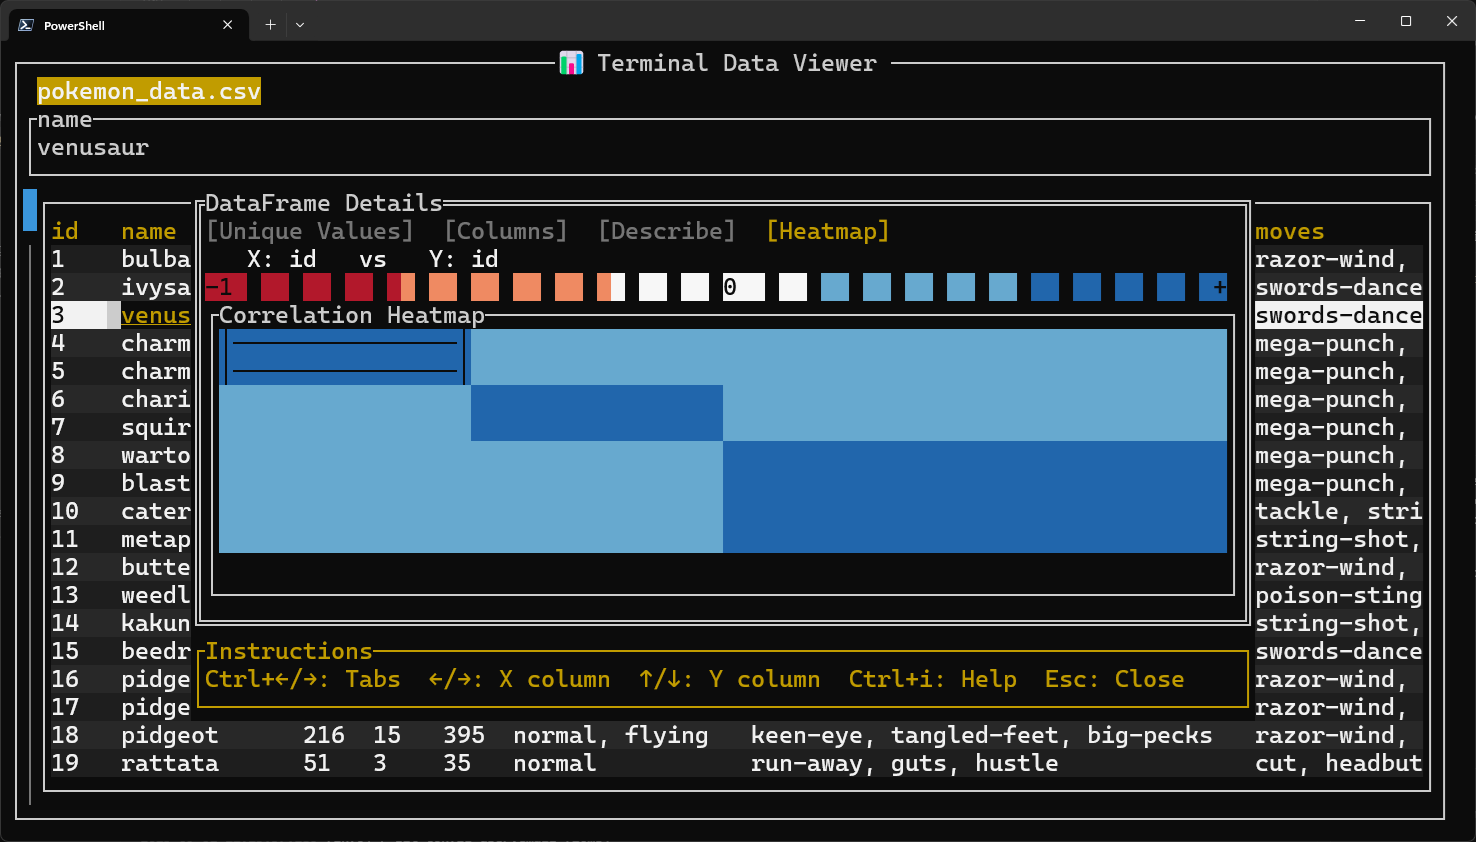Open a new terminal tab with plus icon
This screenshot has height=842, width=1476.
point(270,24)
